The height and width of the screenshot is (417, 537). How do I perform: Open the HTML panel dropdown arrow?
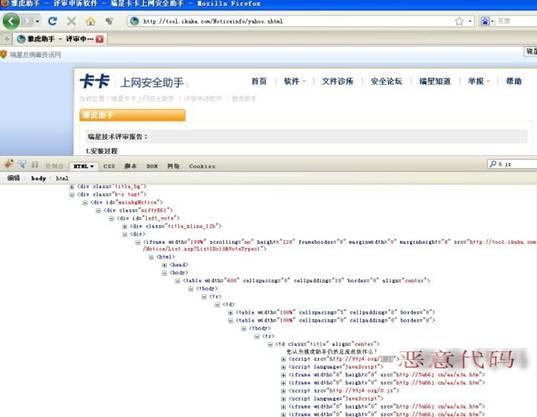tap(92, 166)
